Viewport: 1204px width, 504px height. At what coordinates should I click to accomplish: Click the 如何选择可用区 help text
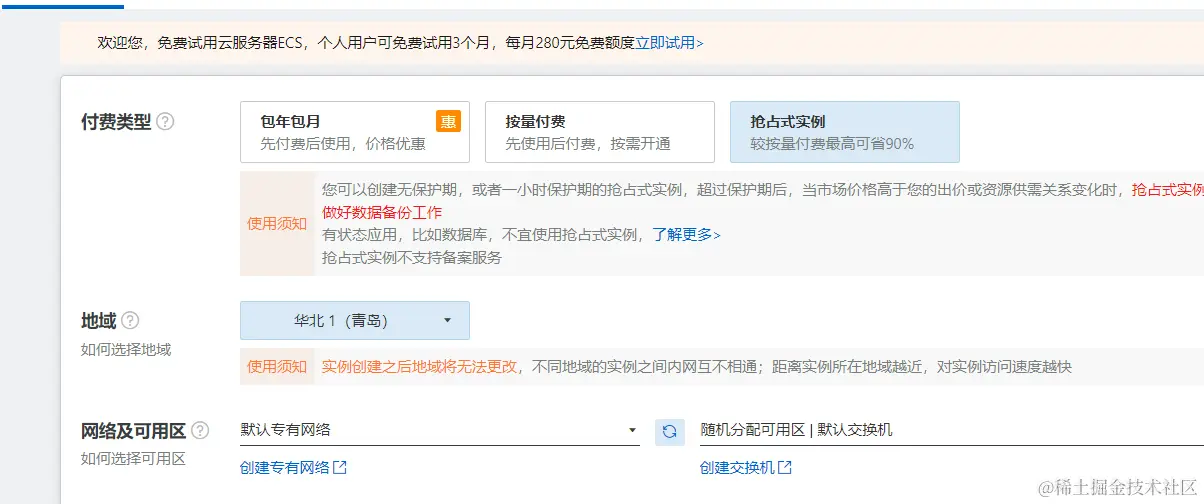(133, 458)
